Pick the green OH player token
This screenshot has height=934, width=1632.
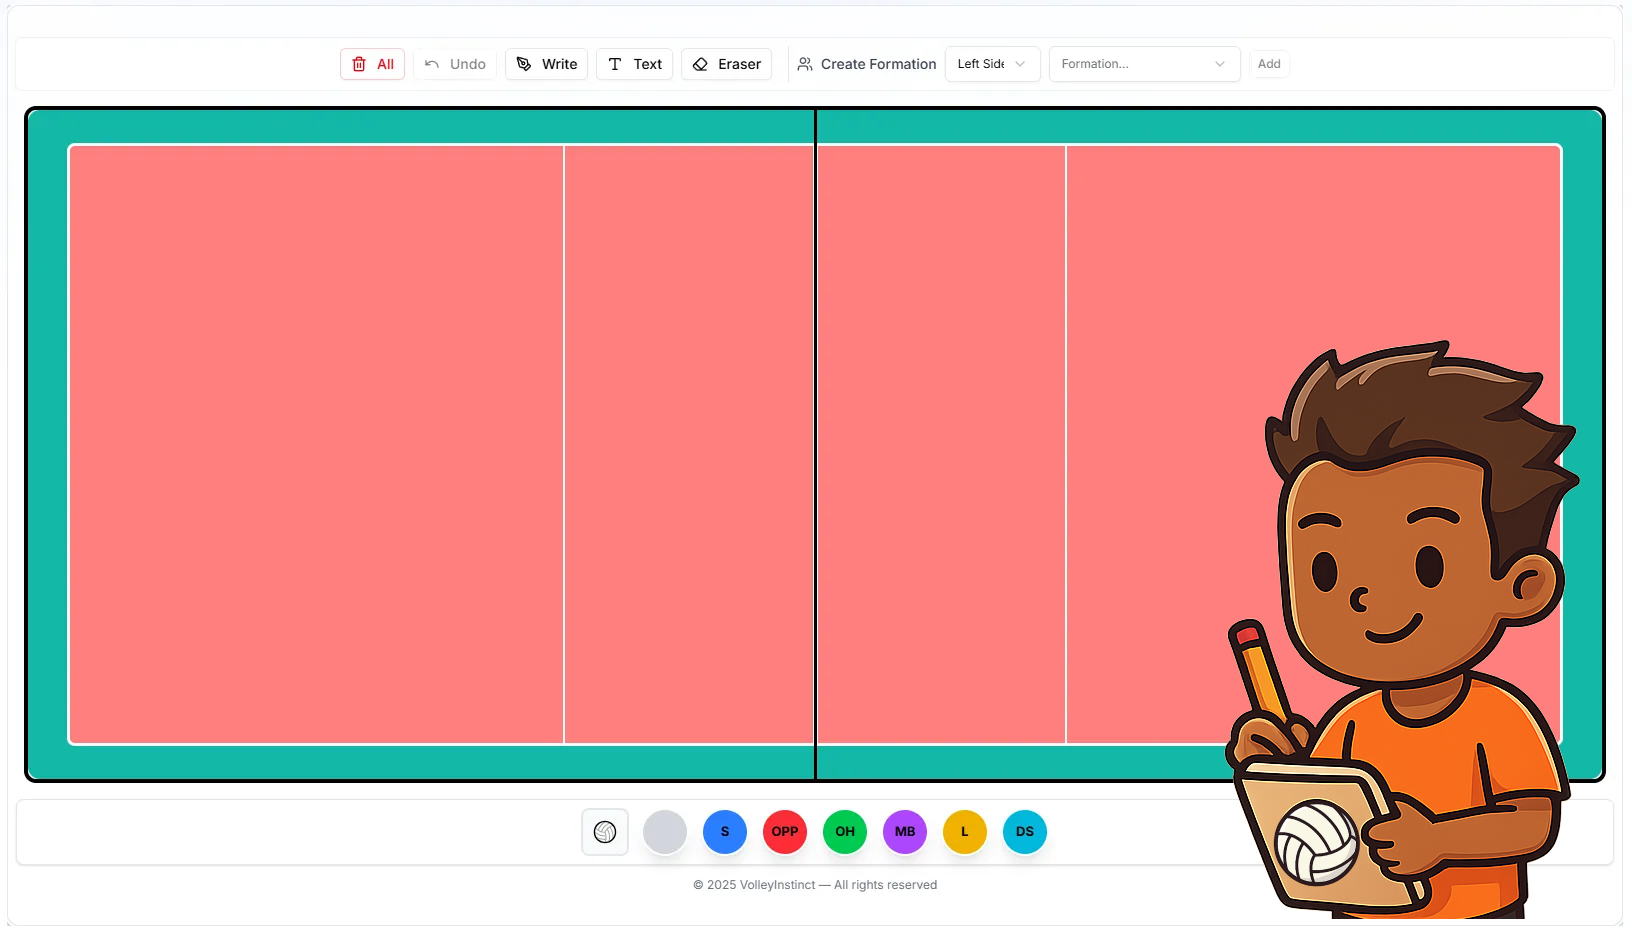pos(845,832)
